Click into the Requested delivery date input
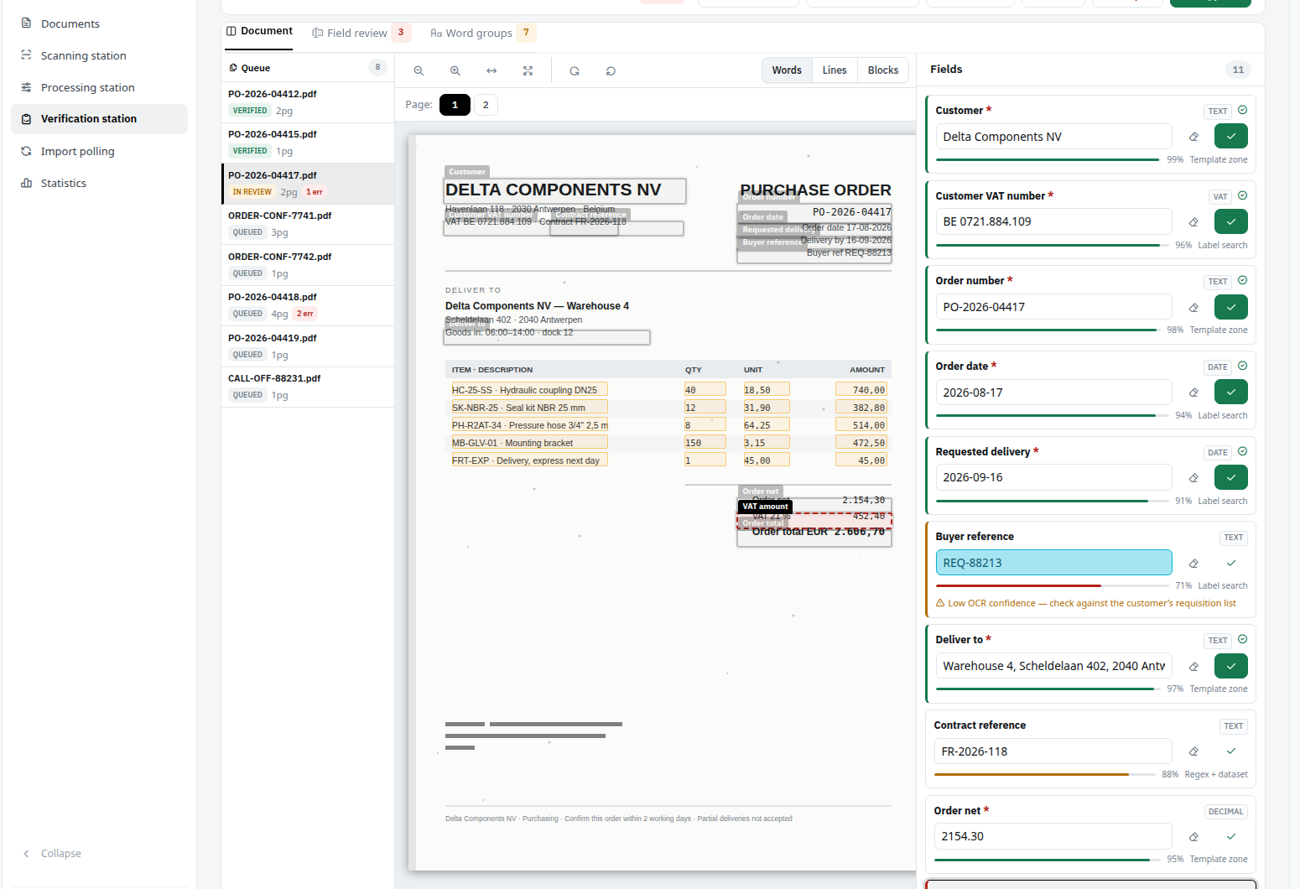This screenshot has width=1300, height=889. (1054, 478)
